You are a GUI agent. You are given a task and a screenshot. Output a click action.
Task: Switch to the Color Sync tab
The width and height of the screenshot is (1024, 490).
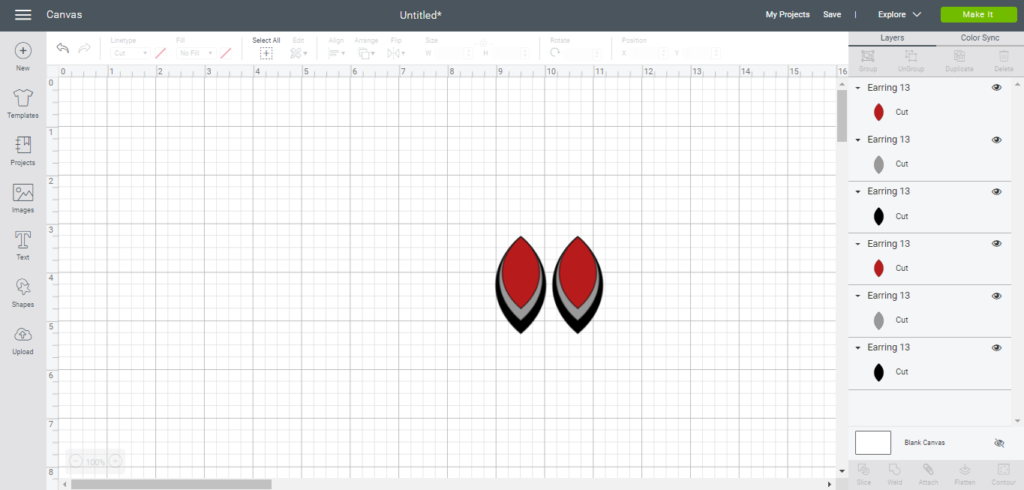pyautogui.click(x=979, y=38)
